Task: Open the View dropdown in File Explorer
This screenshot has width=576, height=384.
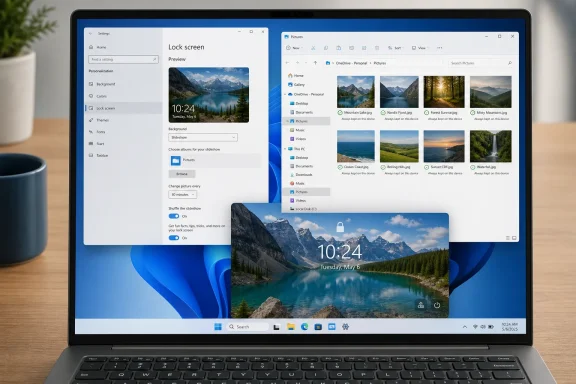Action: (420, 48)
